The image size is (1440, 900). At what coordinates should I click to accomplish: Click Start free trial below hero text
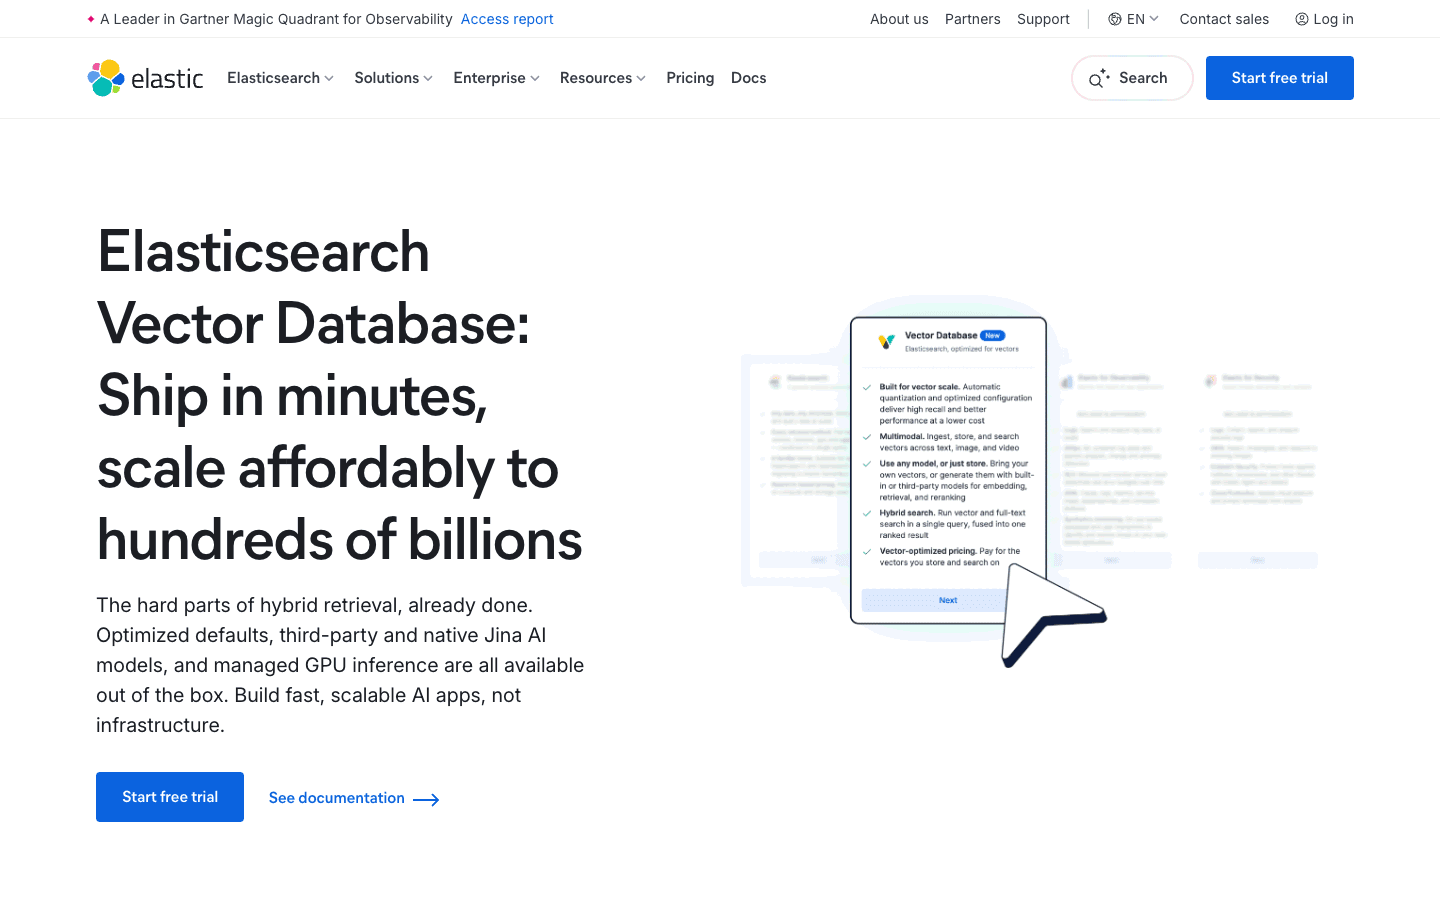pos(170,797)
